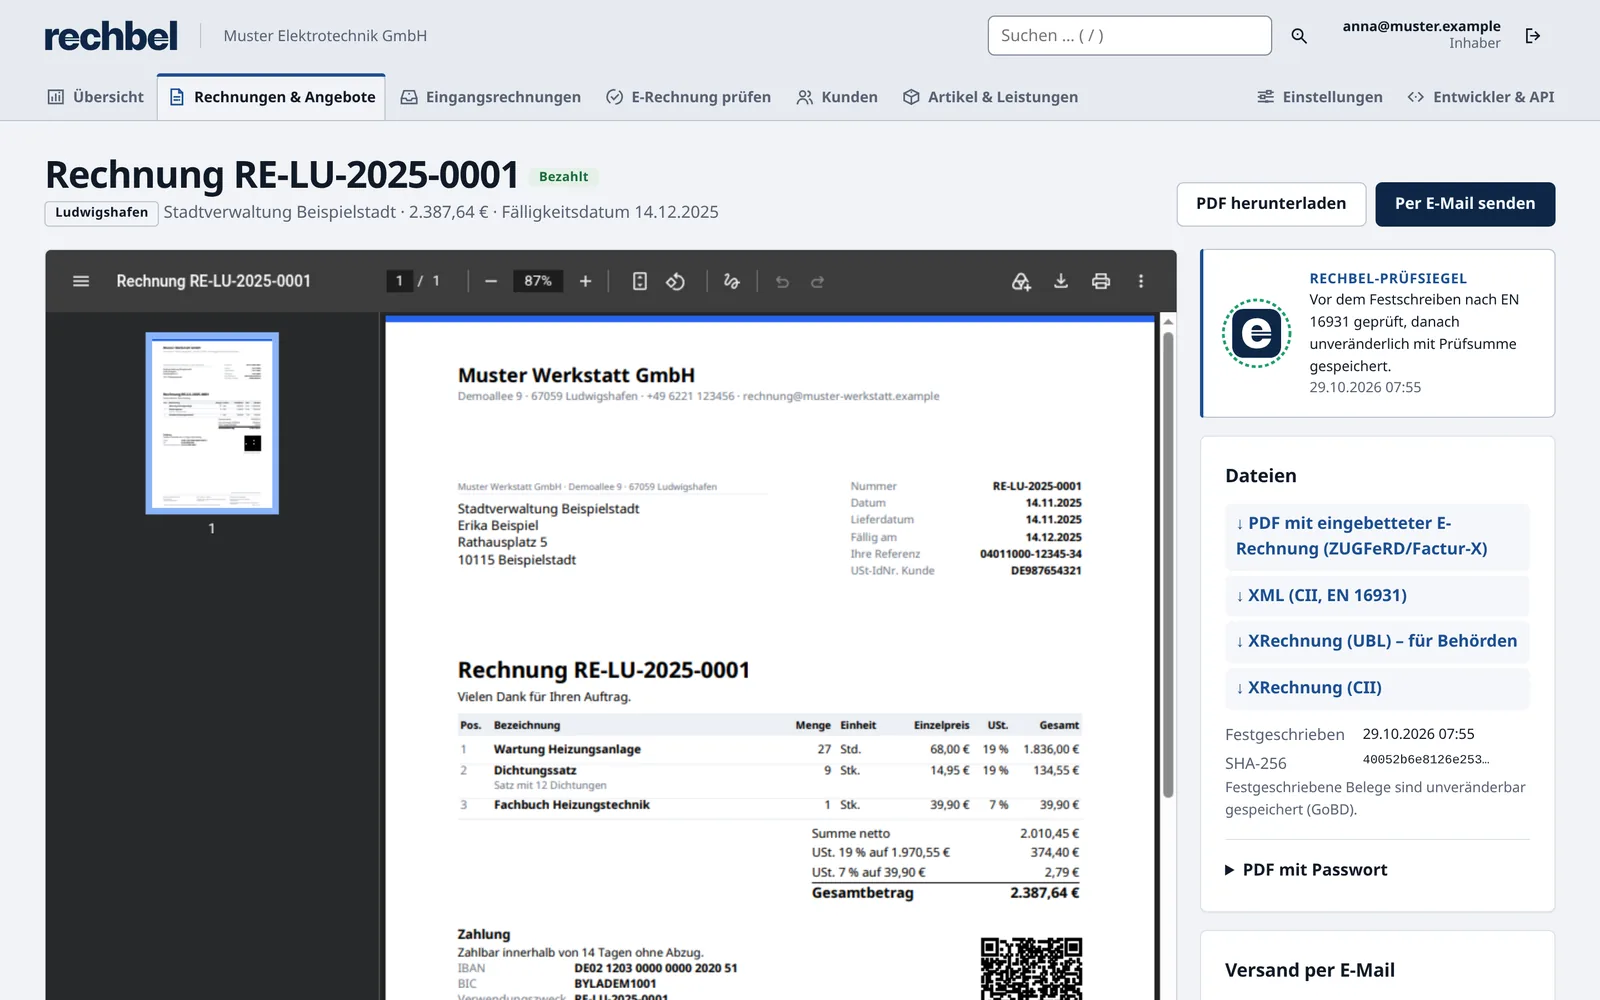Print the PDF invoice
1600x1000 pixels.
click(x=1101, y=281)
